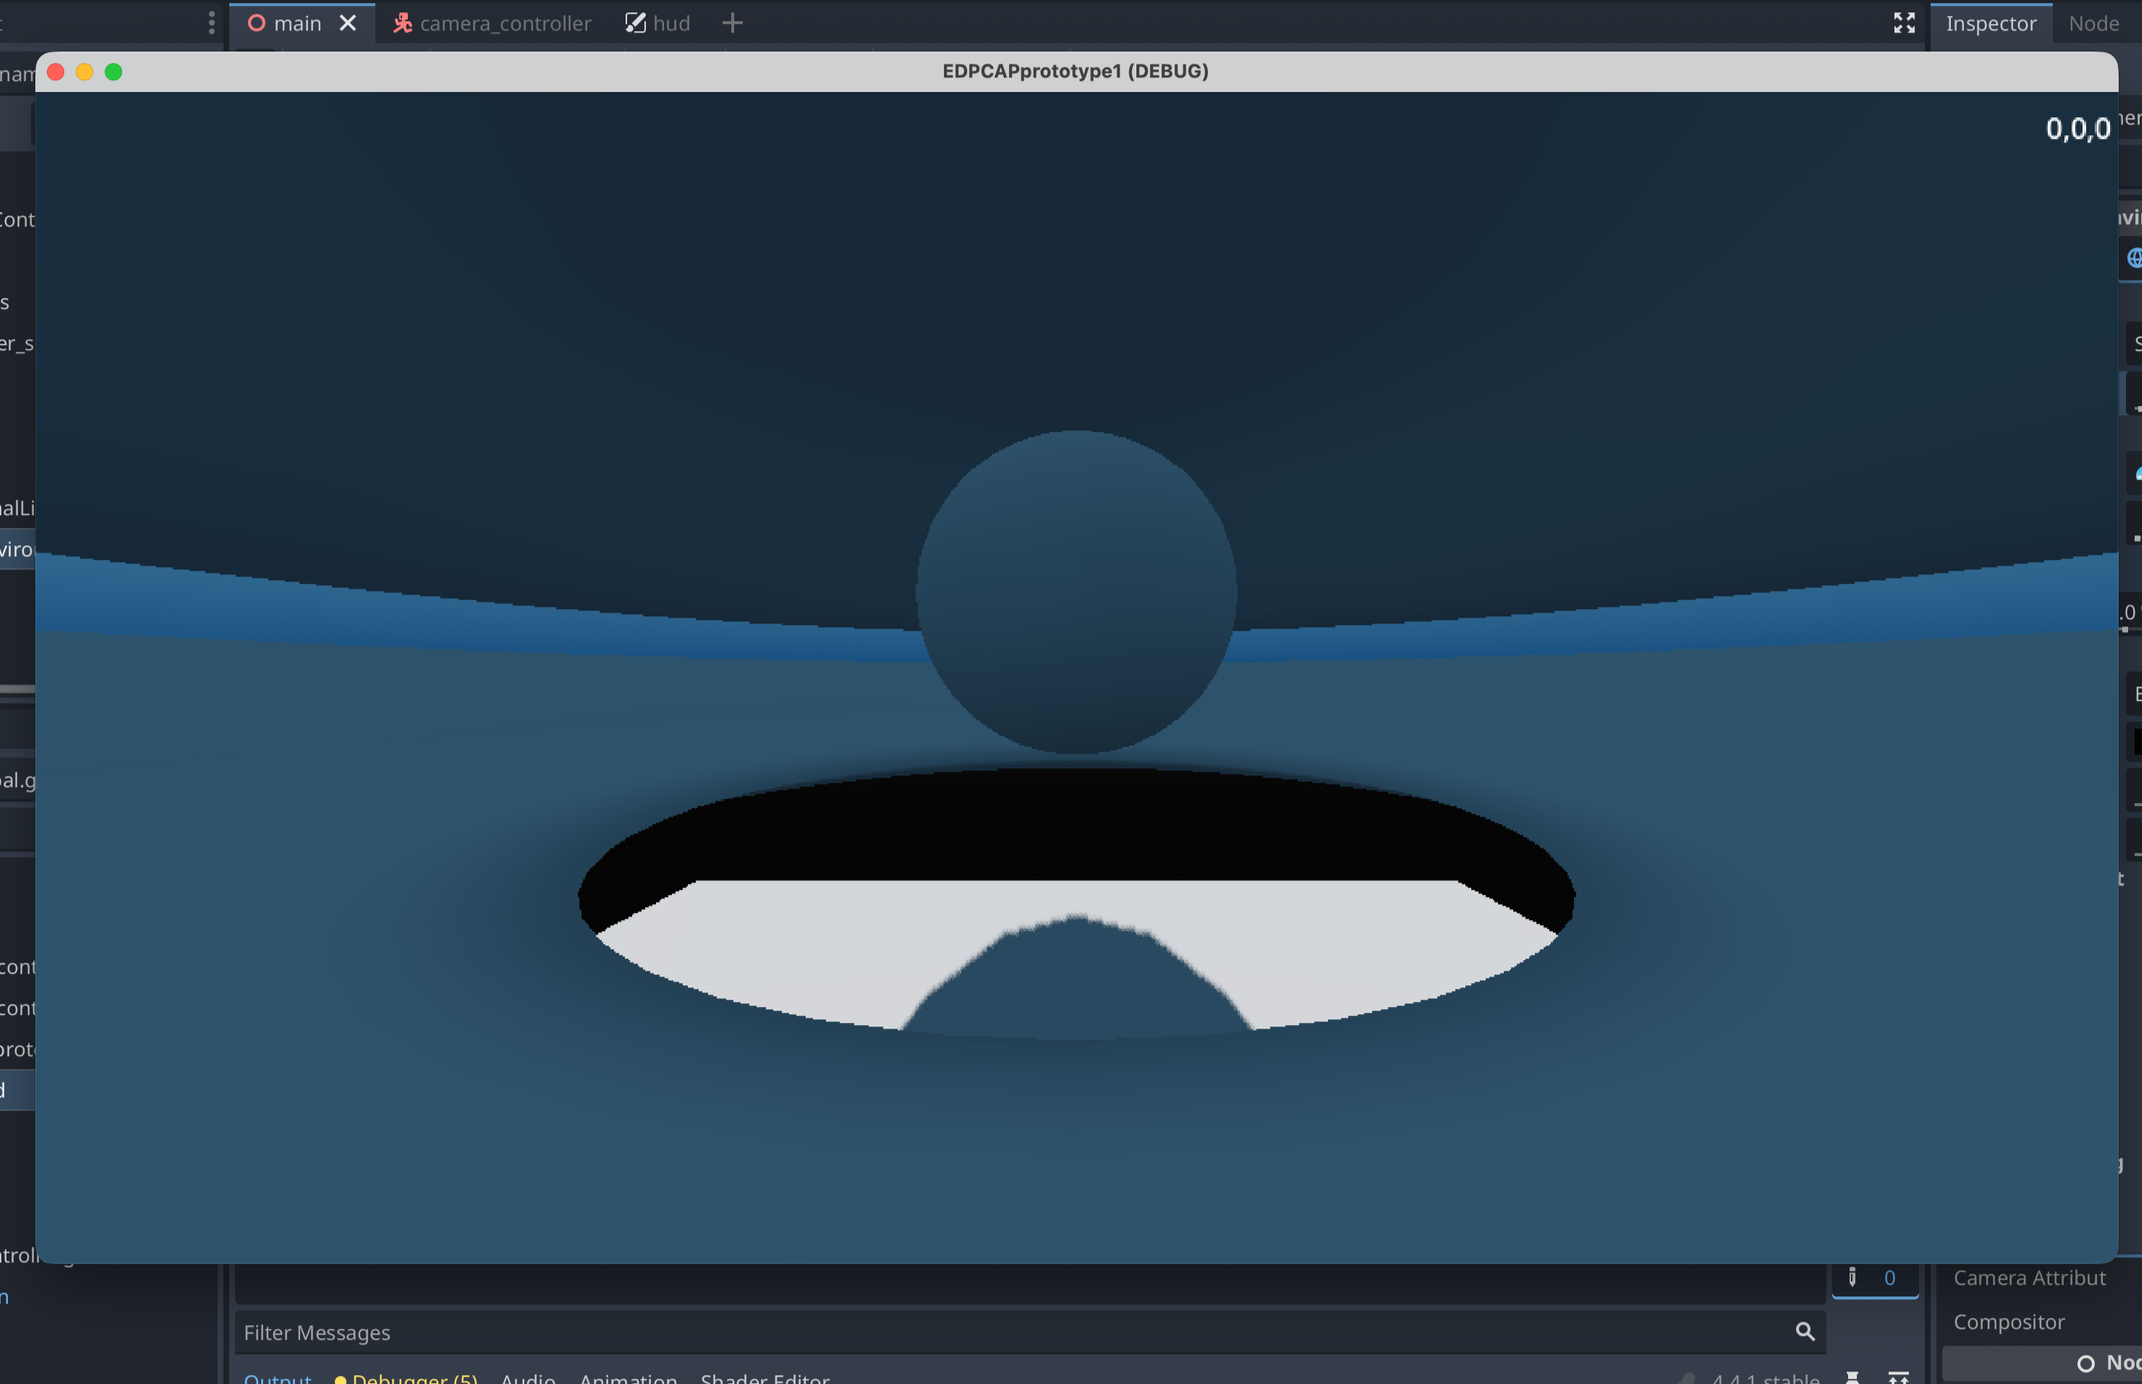Close the main scene tab
This screenshot has width=2142, height=1384.
pyautogui.click(x=347, y=23)
